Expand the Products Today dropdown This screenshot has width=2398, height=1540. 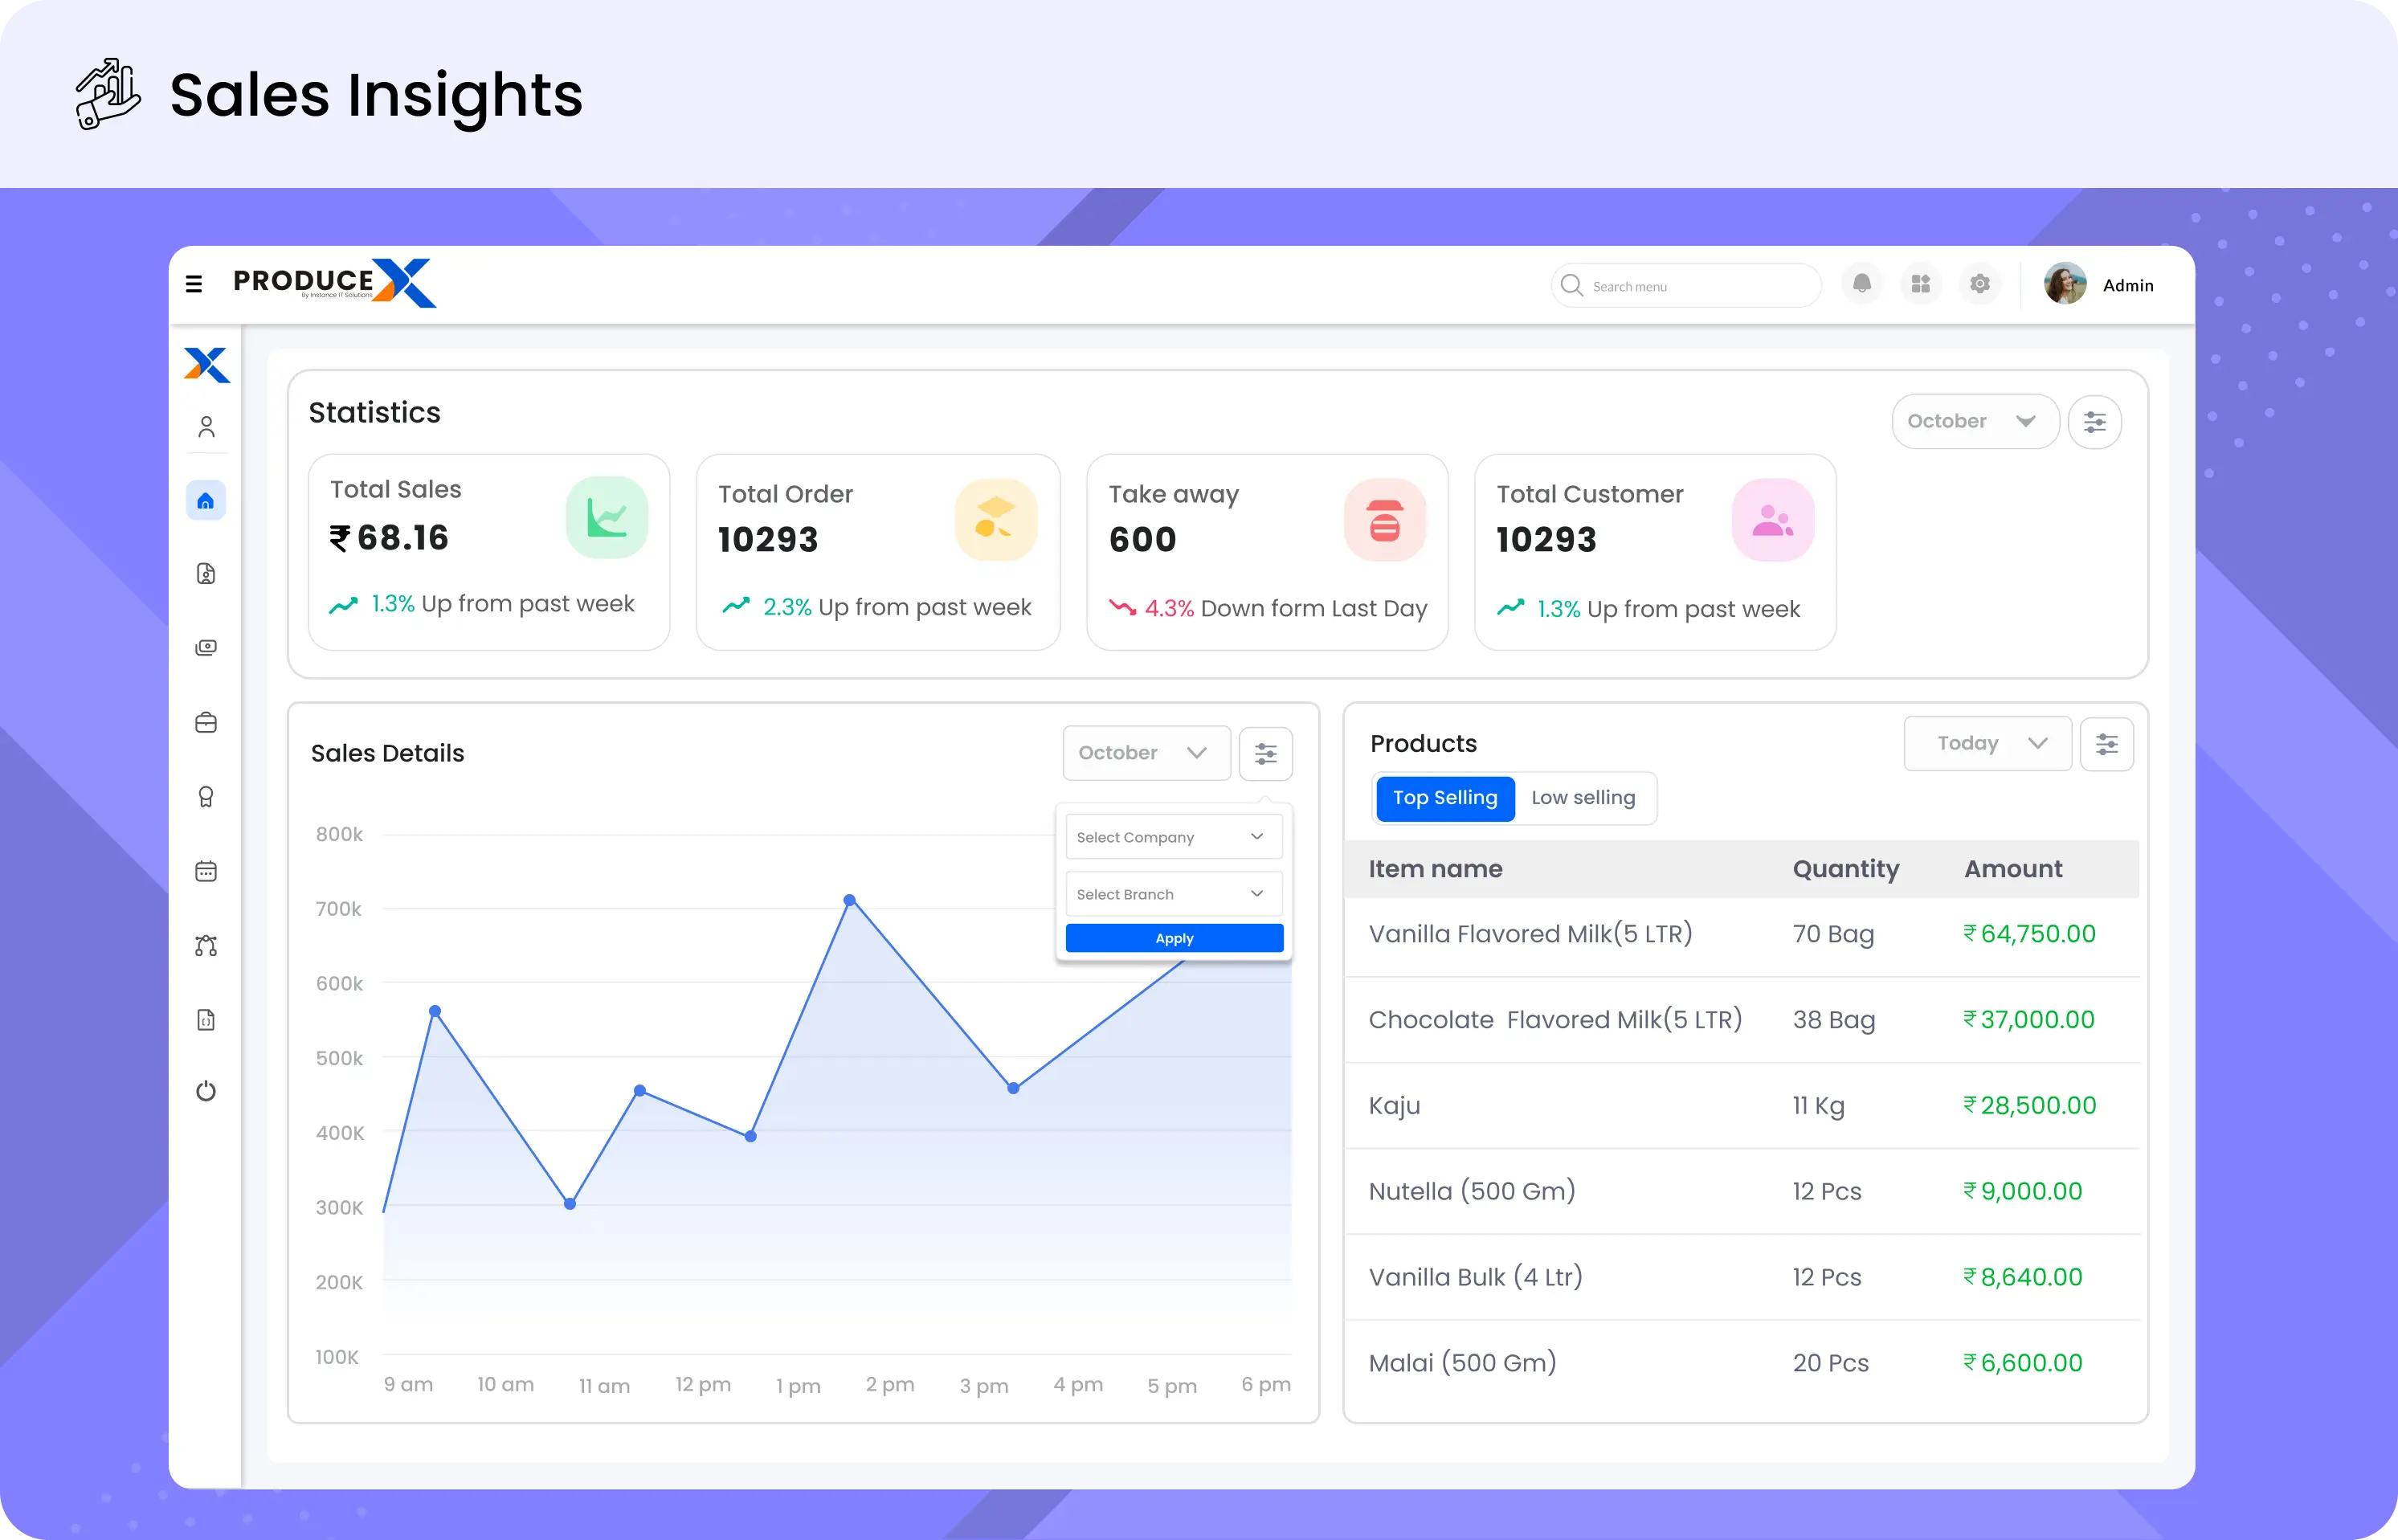coord(1988,743)
